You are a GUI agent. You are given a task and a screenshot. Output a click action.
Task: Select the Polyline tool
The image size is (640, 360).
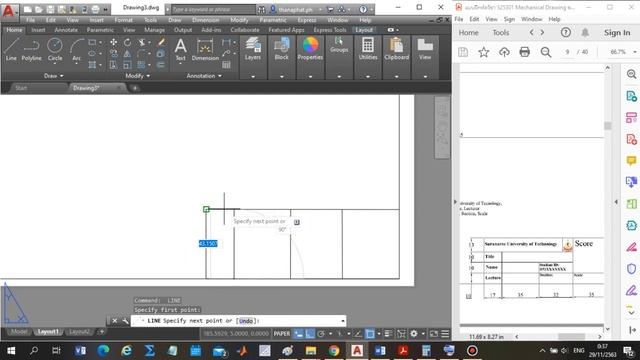31,49
